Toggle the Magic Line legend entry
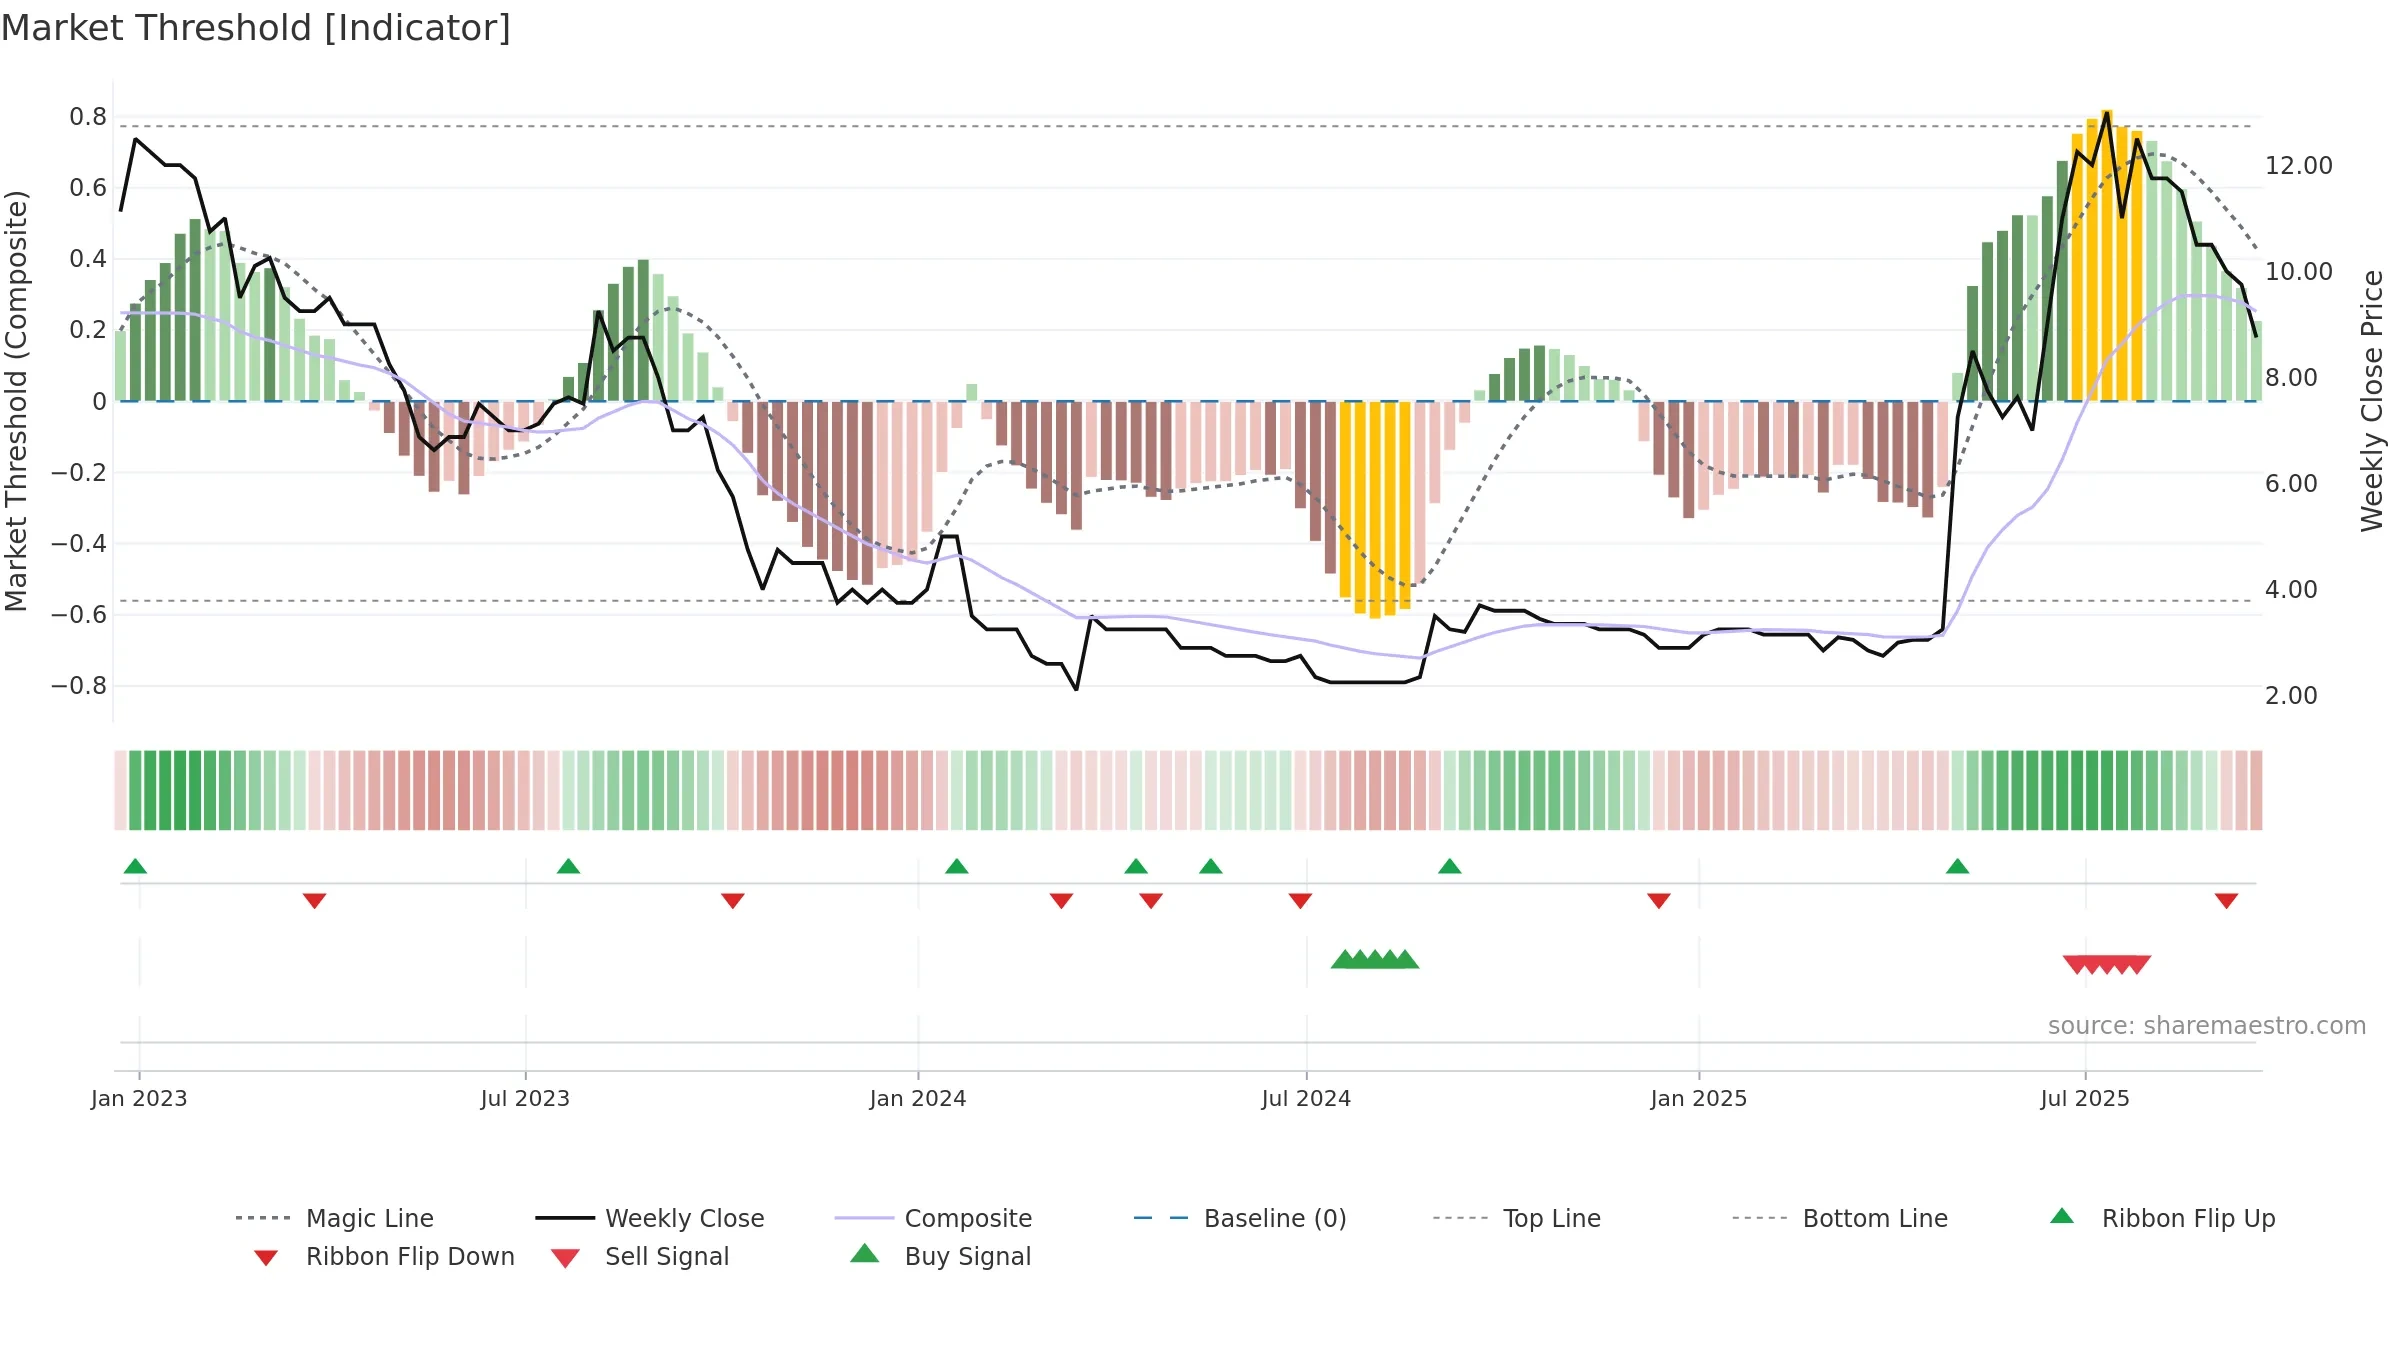Screen dimensions: 2400x1350 pyautogui.click(x=335, y=1218)
